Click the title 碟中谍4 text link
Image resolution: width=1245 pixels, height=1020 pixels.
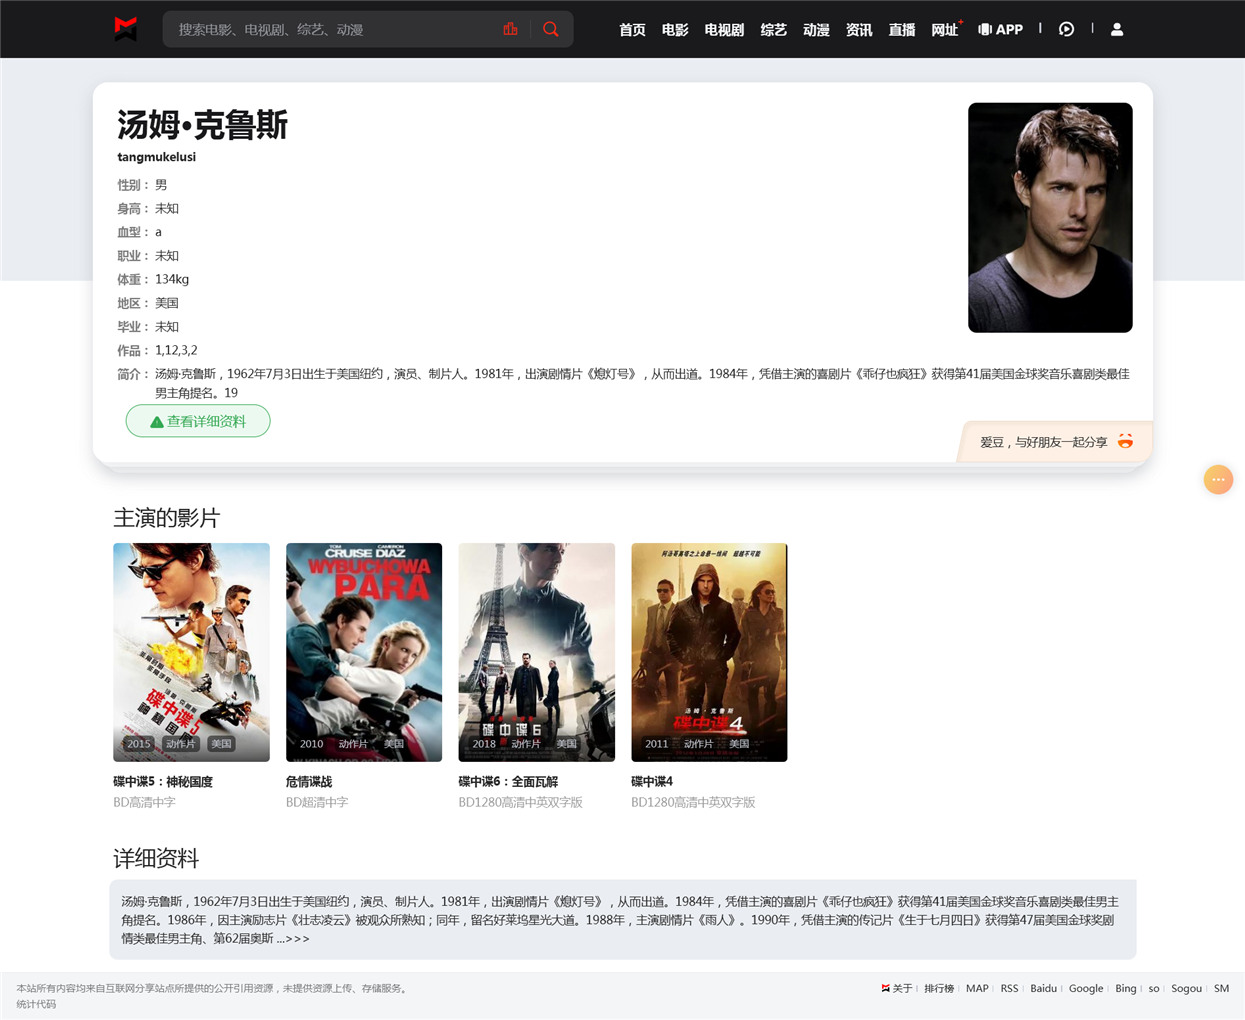click(652, 782)
